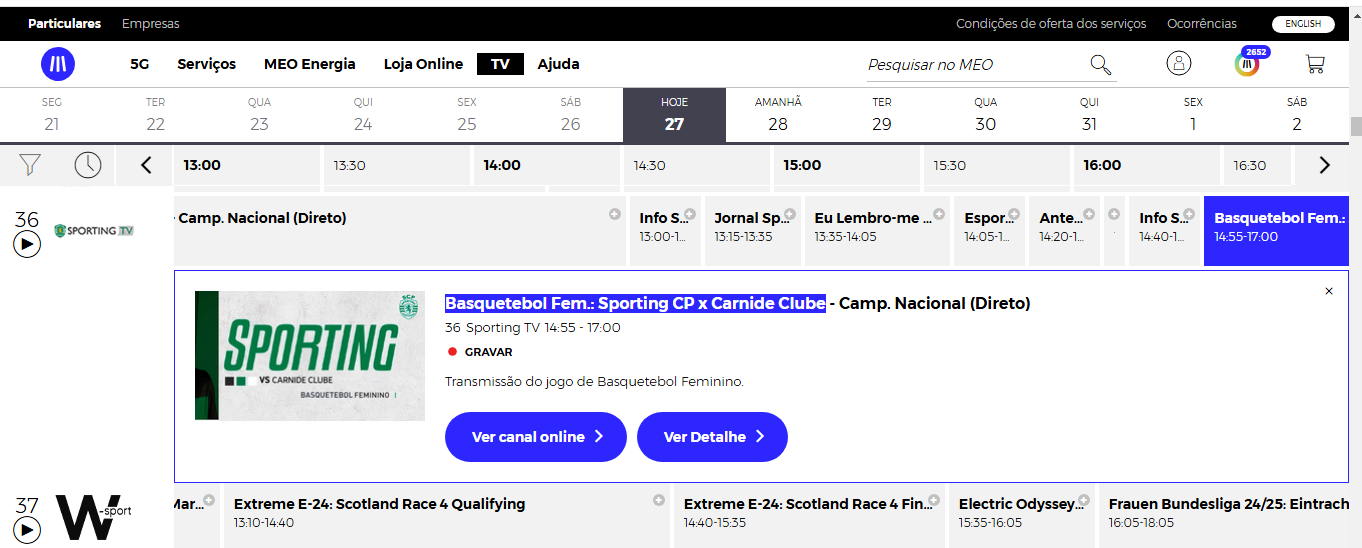Select day QUA 23
This screenshot has width=1362, height=548.
coord(259,115)
